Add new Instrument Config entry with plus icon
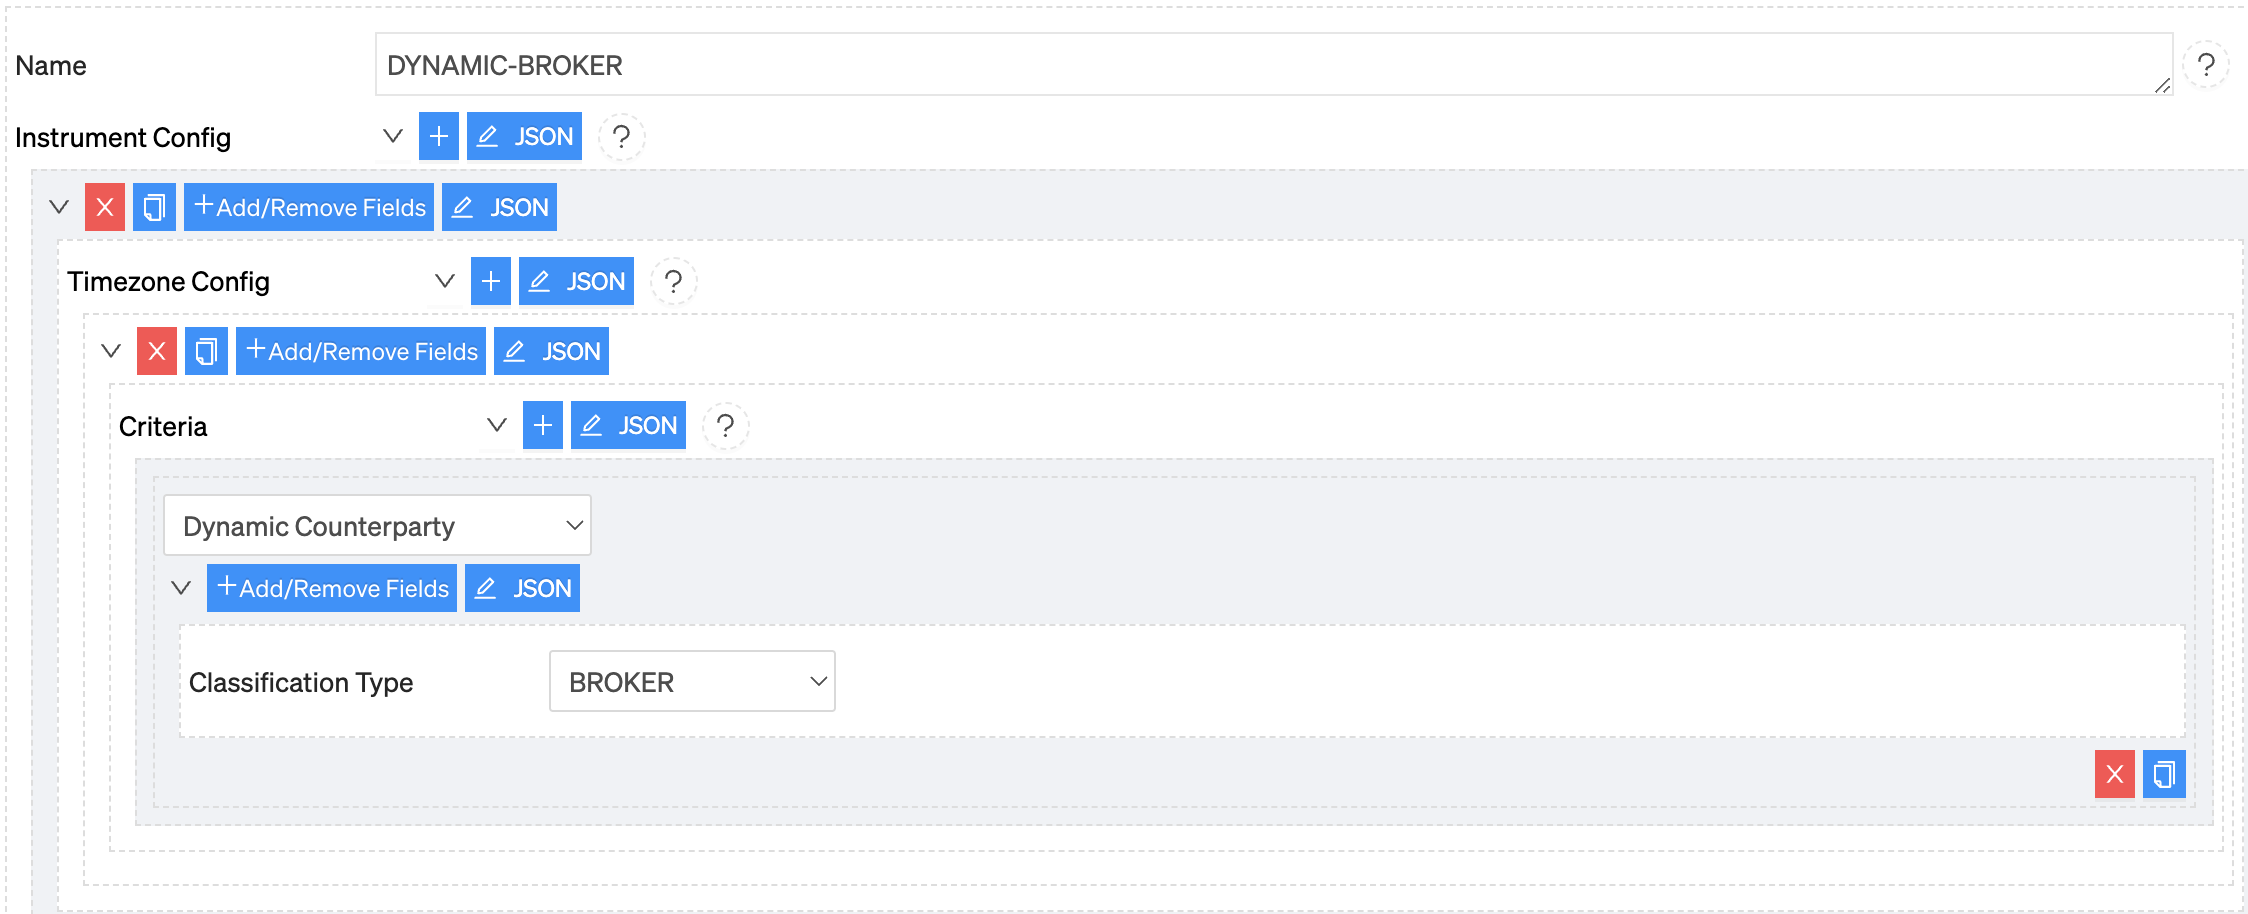Viewport: 2248px width, 914px height. 439,136
